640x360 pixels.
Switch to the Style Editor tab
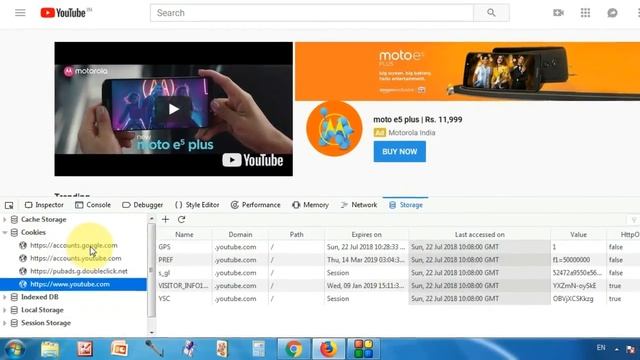pyautogui.click(x=197, y=205)
